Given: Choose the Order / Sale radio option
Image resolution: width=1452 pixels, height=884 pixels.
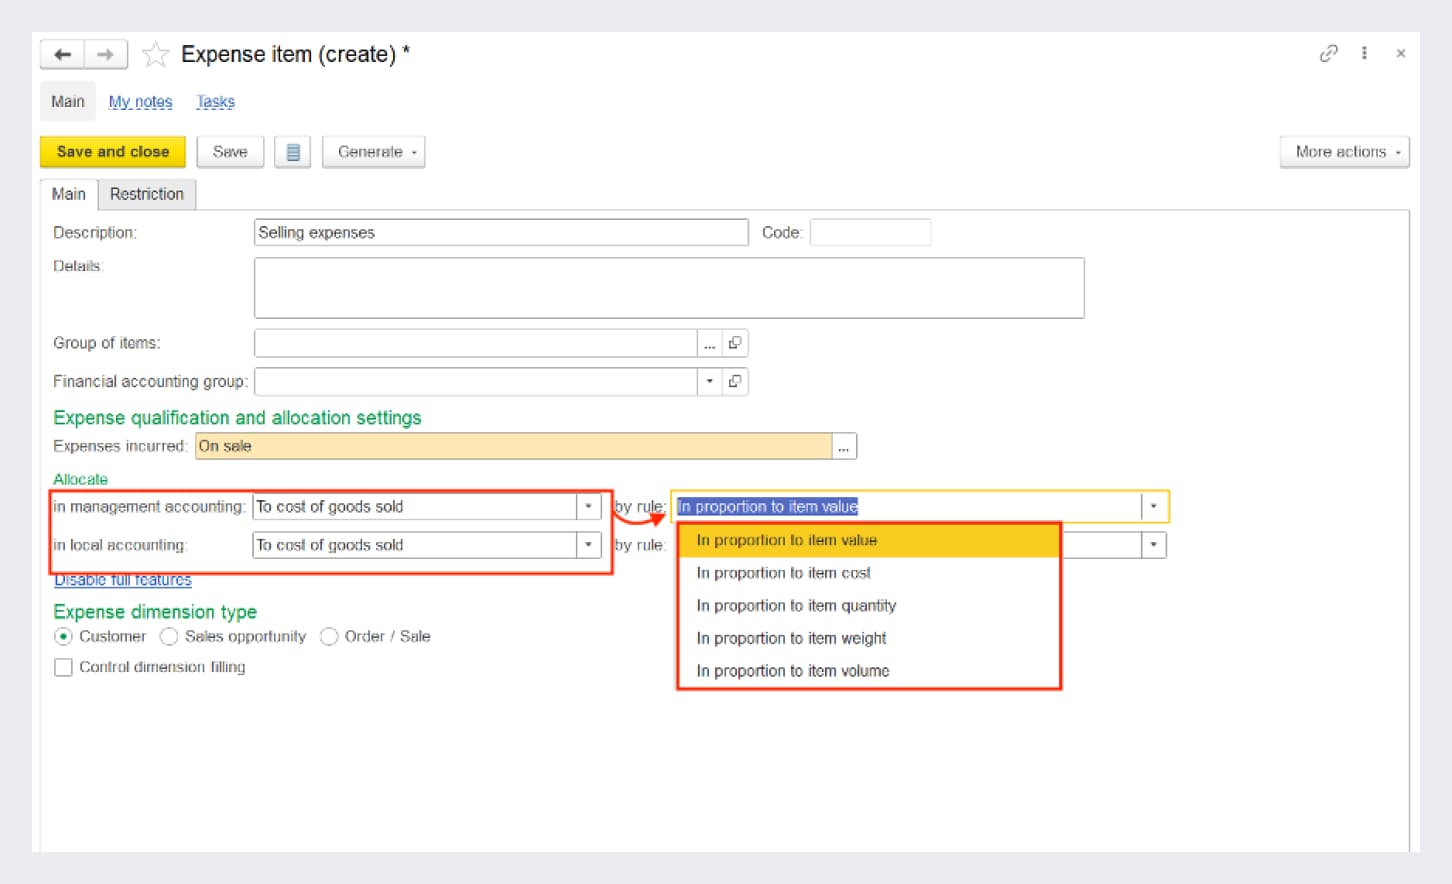Looking at the screenshot, I should (329, 637).
